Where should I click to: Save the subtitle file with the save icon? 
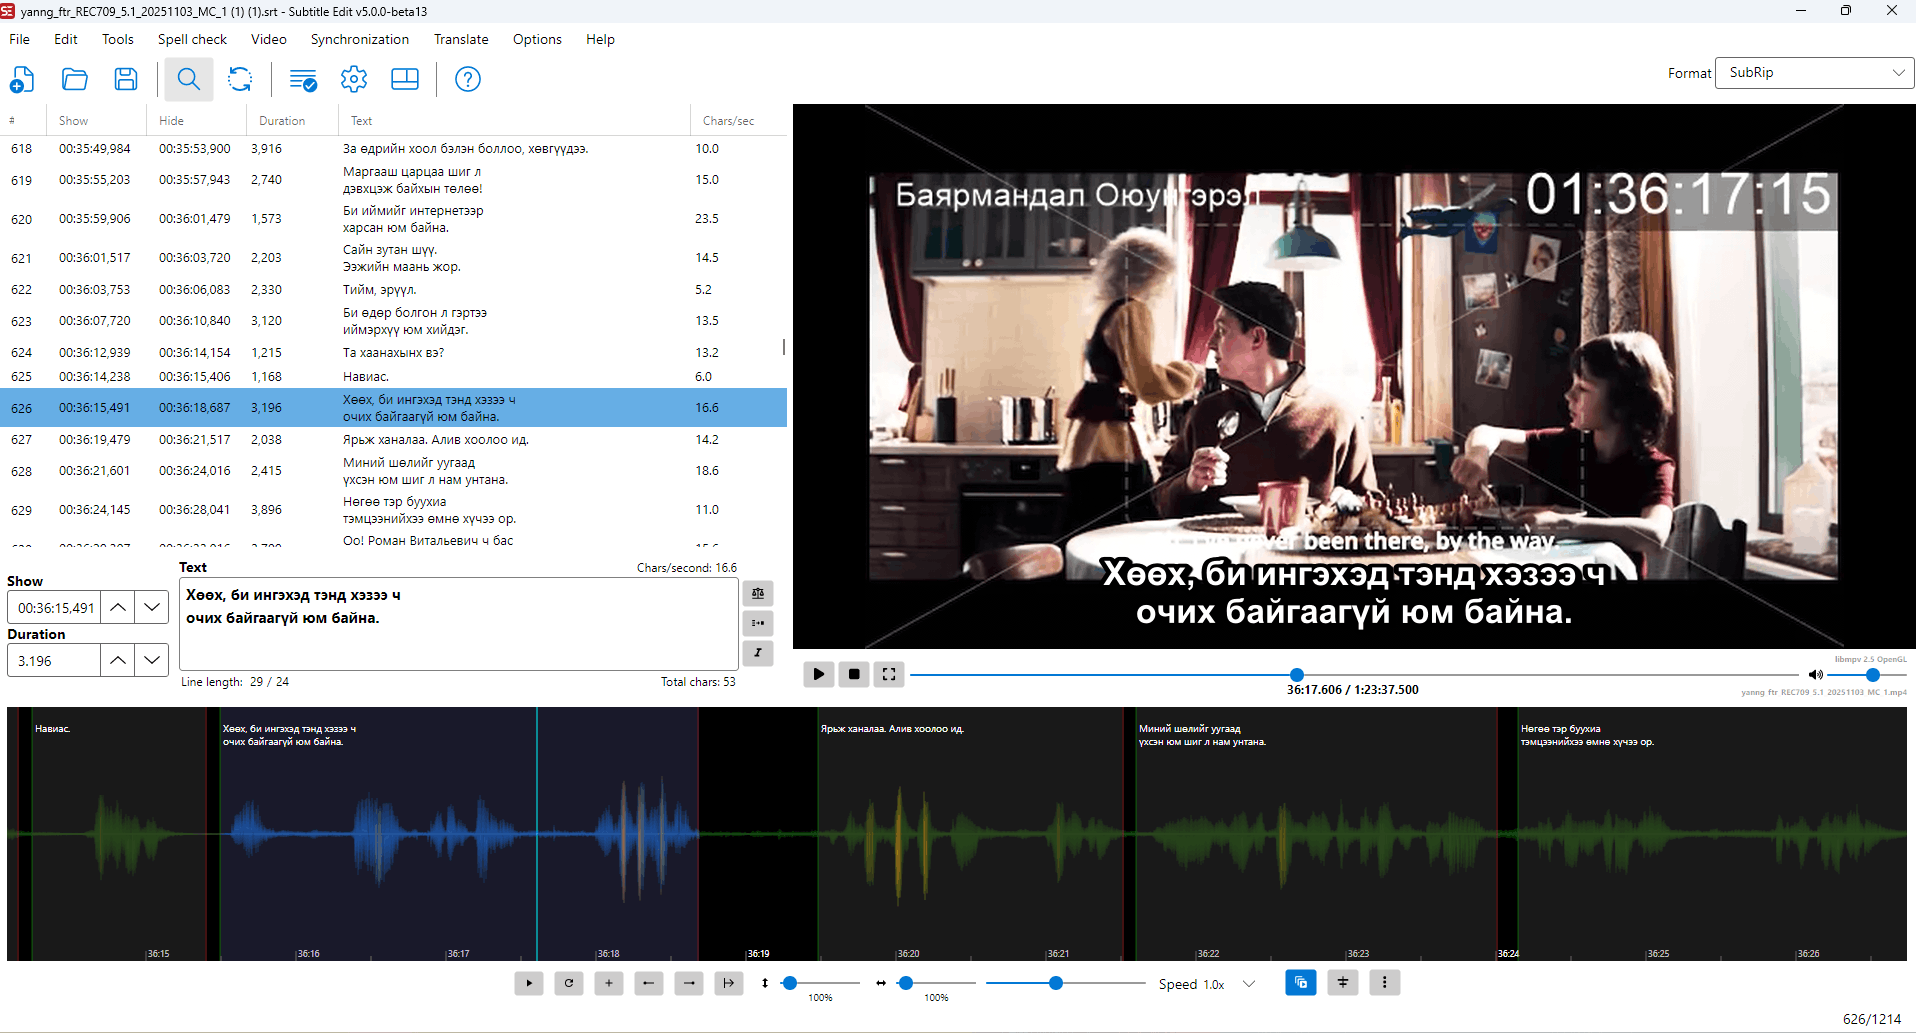[x=126, y=79]
